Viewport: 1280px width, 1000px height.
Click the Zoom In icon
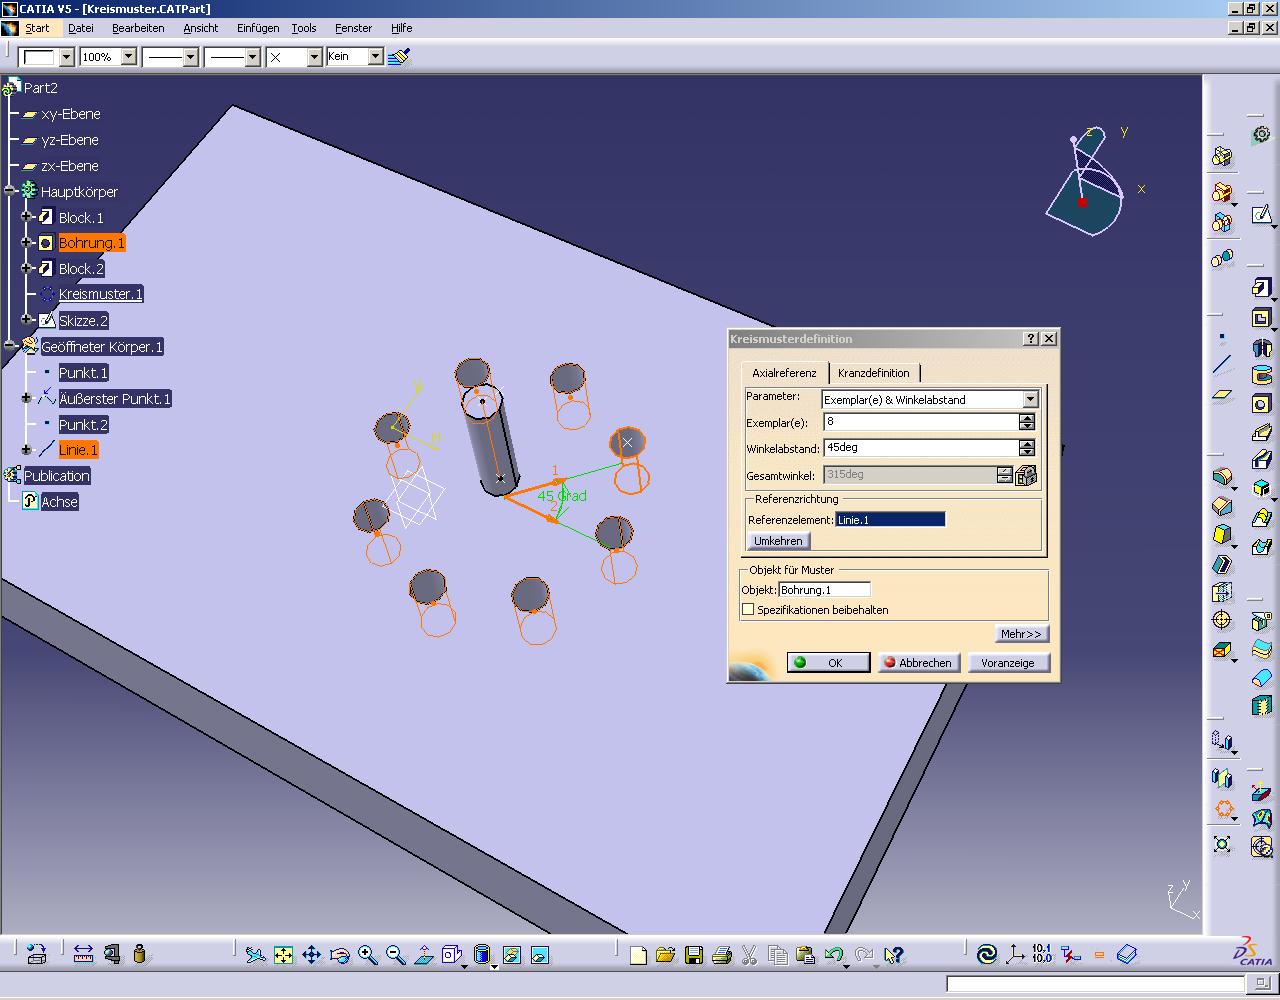pos(368,955)
